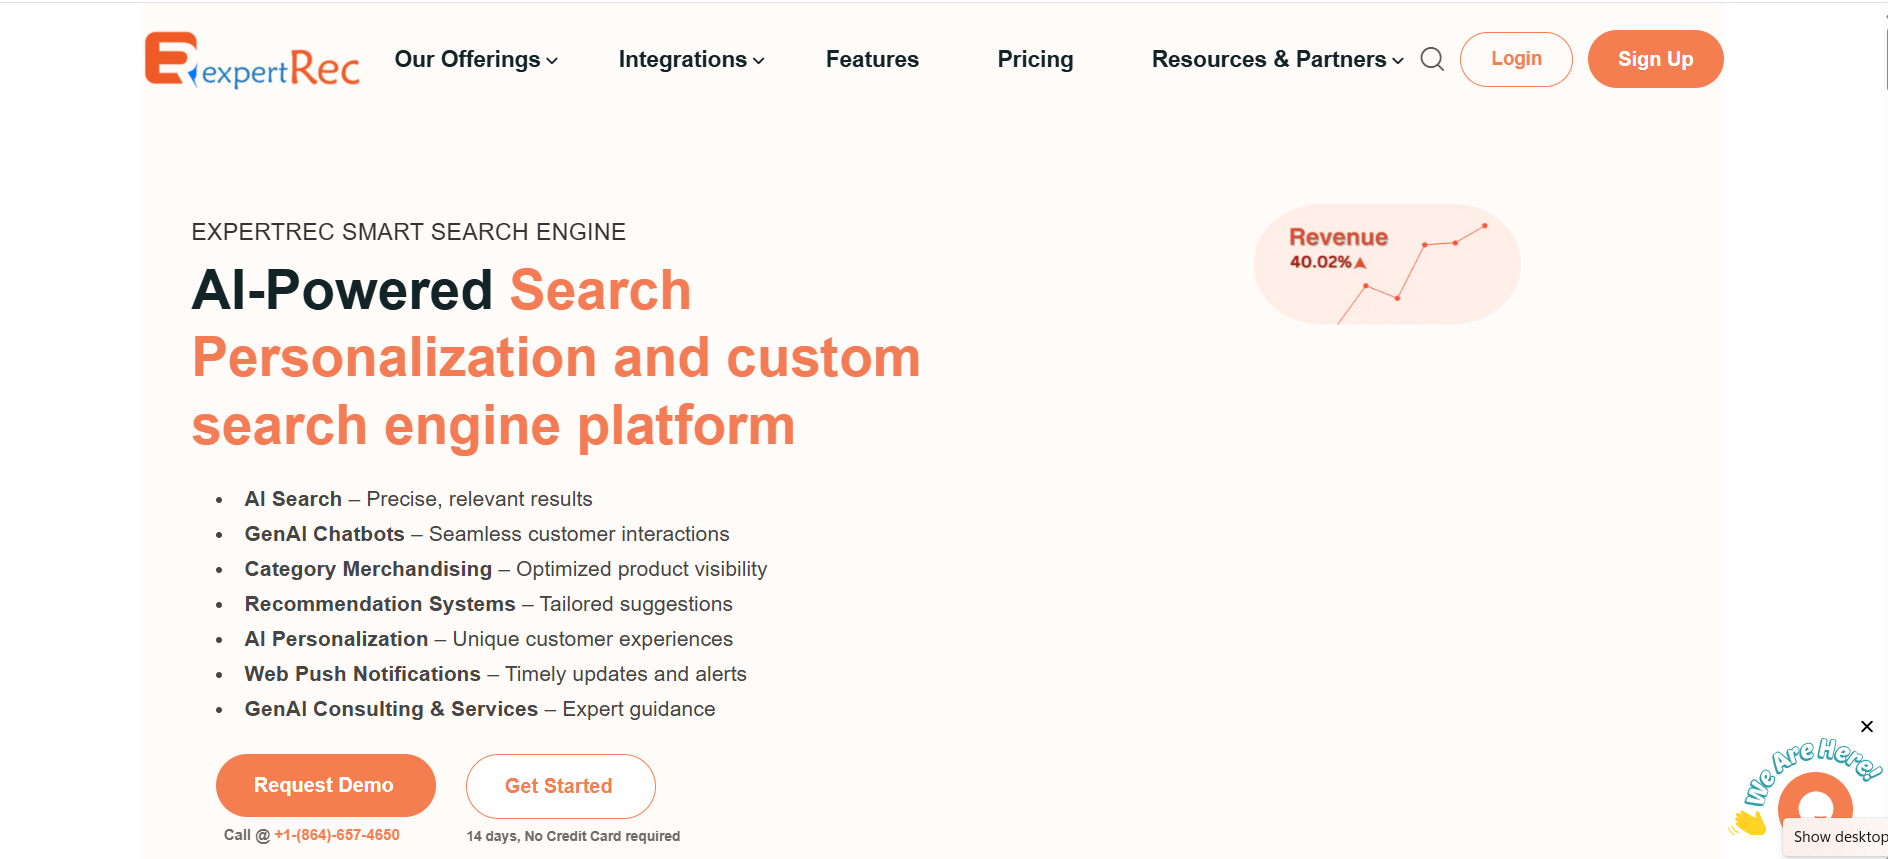The height and width of the screenshot is (859, 1888).
Task: Click the waving hand emoji icon
Action: pyautogui.click(x=1749, y=823)
